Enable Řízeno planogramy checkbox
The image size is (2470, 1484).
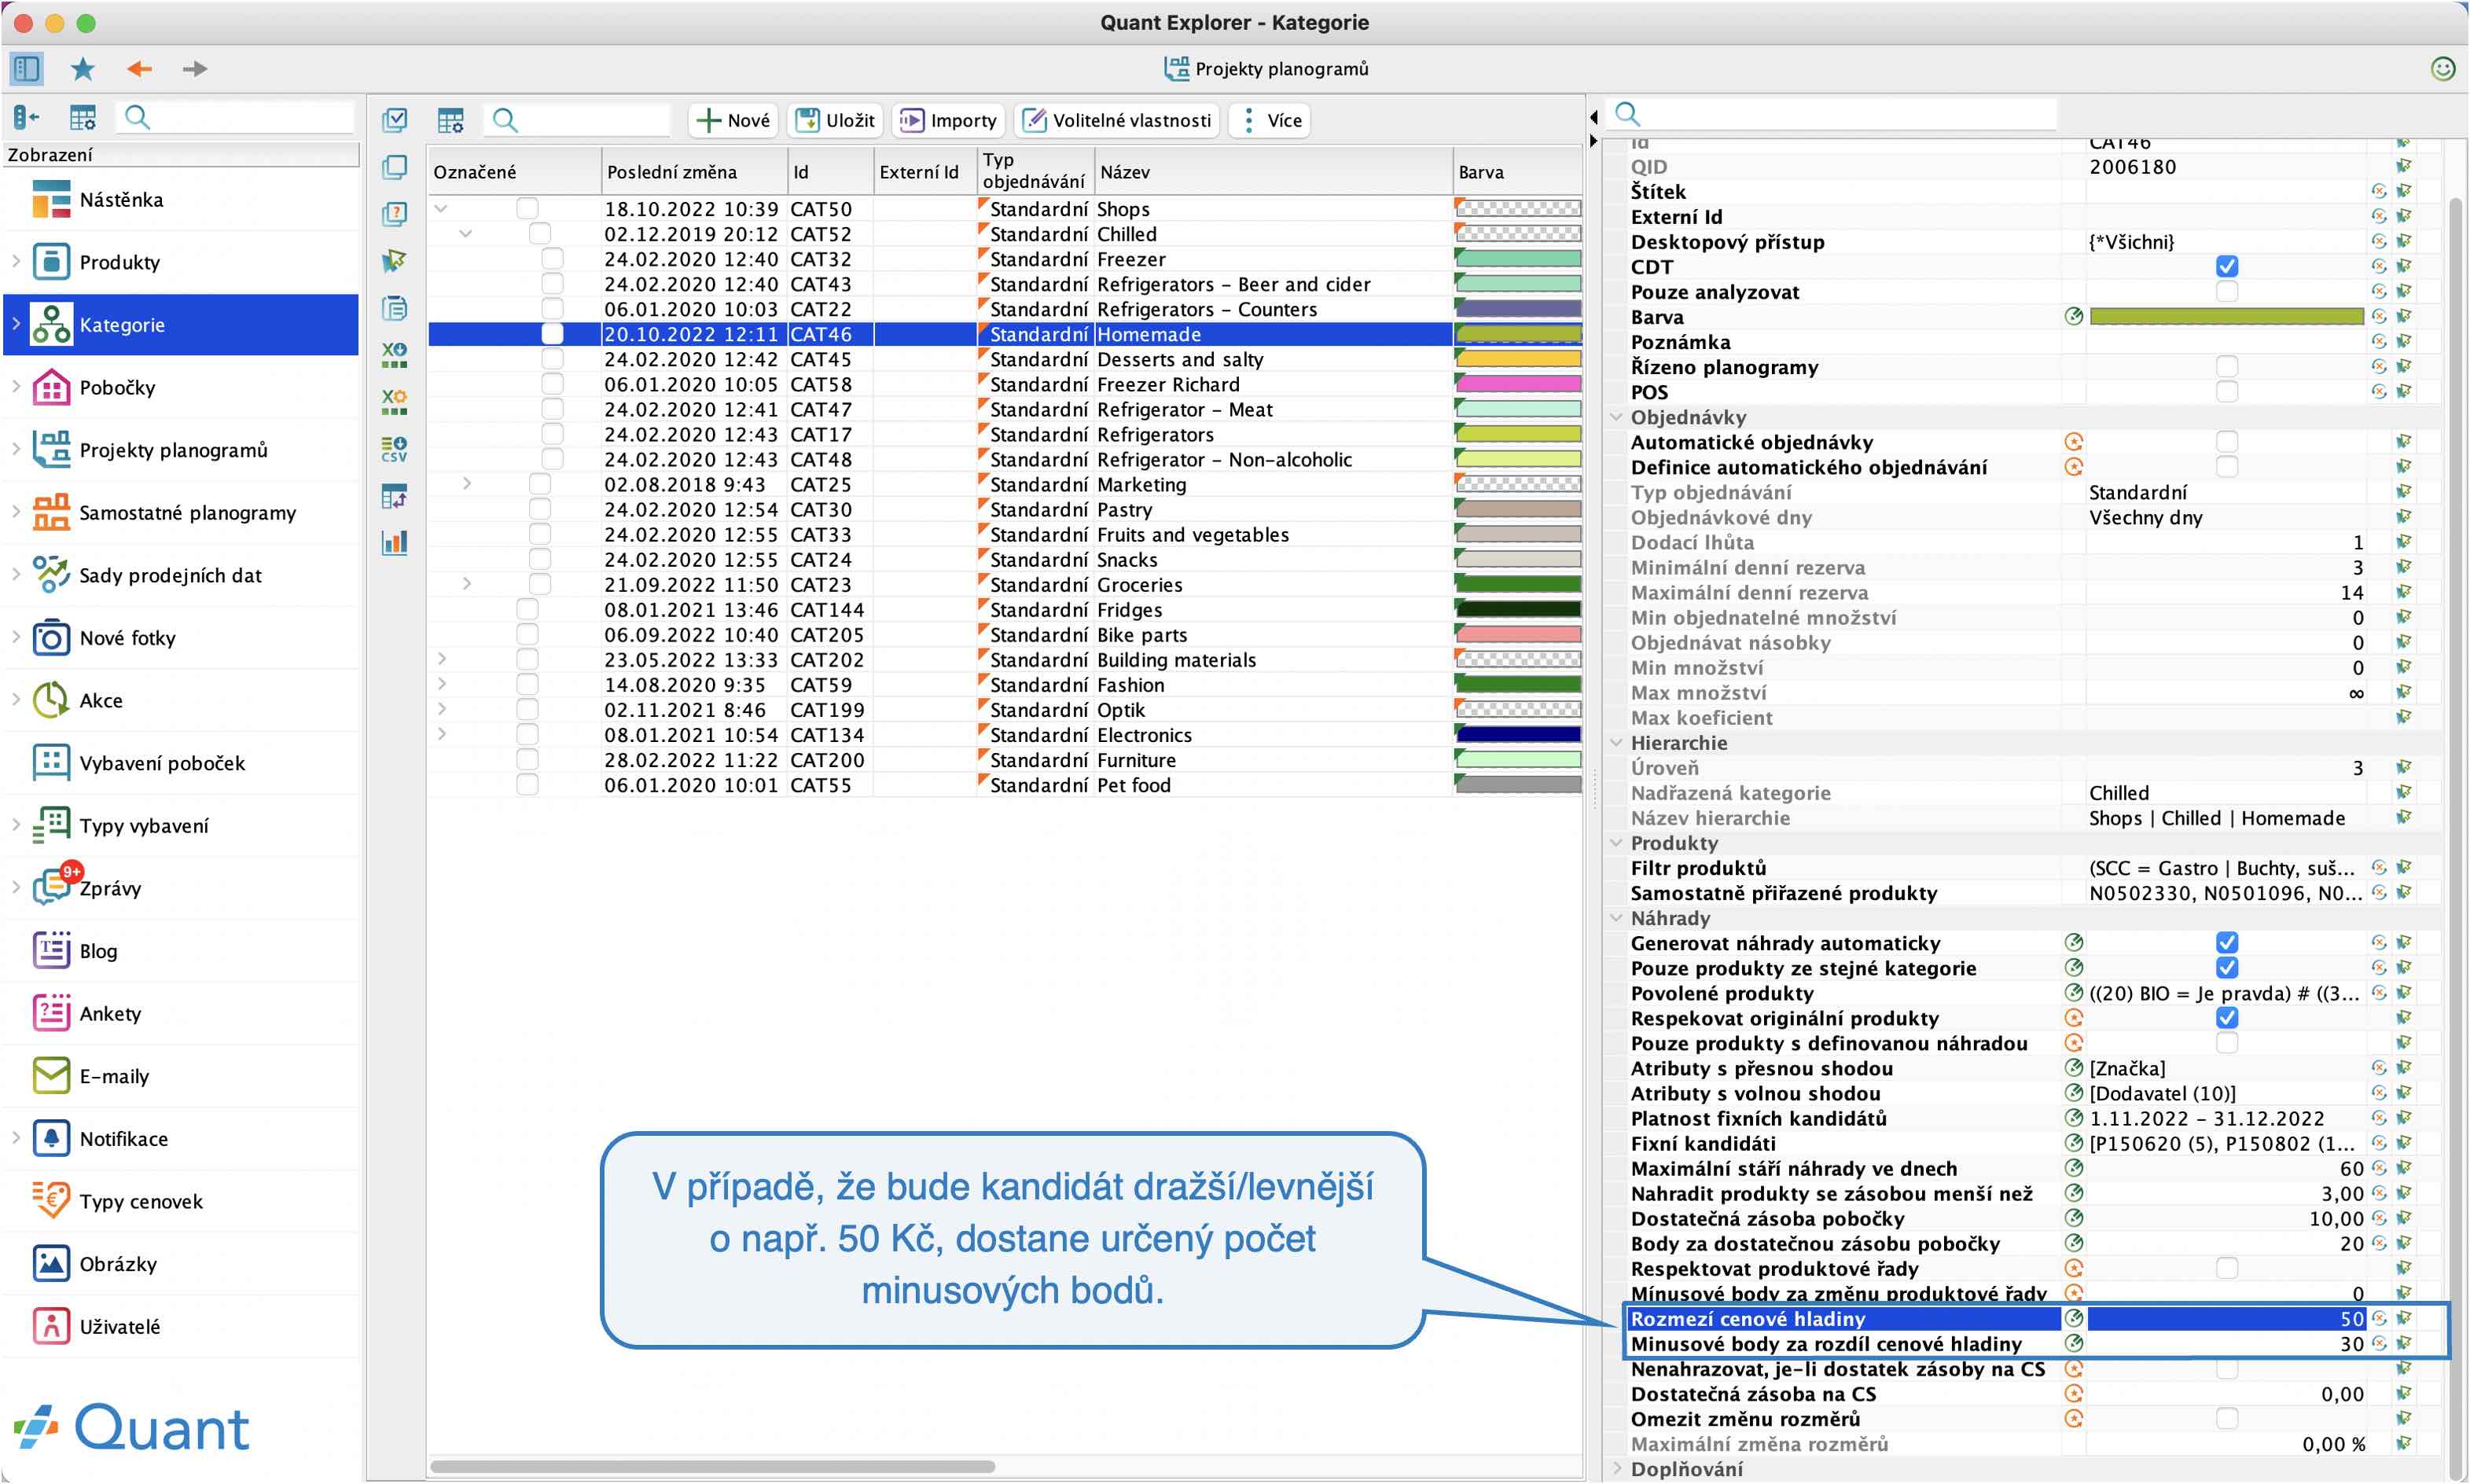coord(2226,367)
